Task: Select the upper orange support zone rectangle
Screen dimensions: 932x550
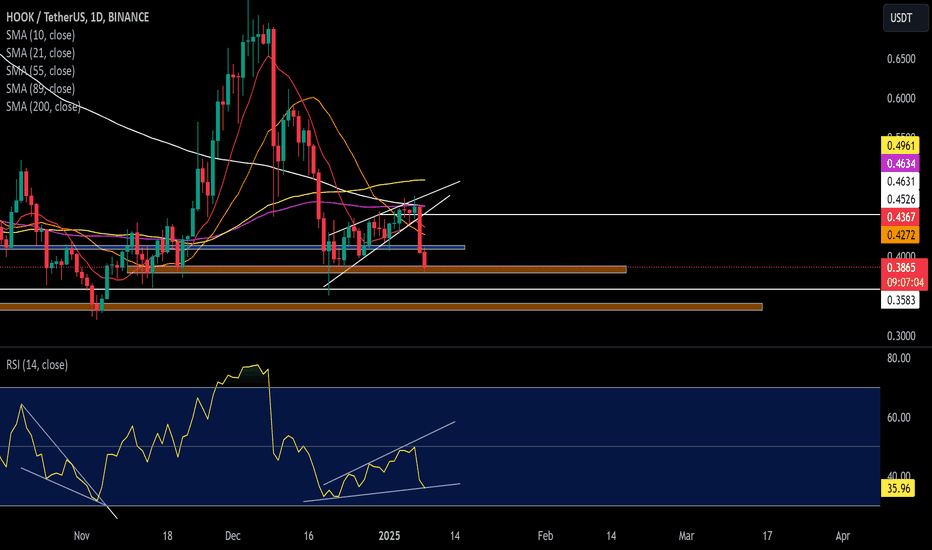Action: [377, 269]
